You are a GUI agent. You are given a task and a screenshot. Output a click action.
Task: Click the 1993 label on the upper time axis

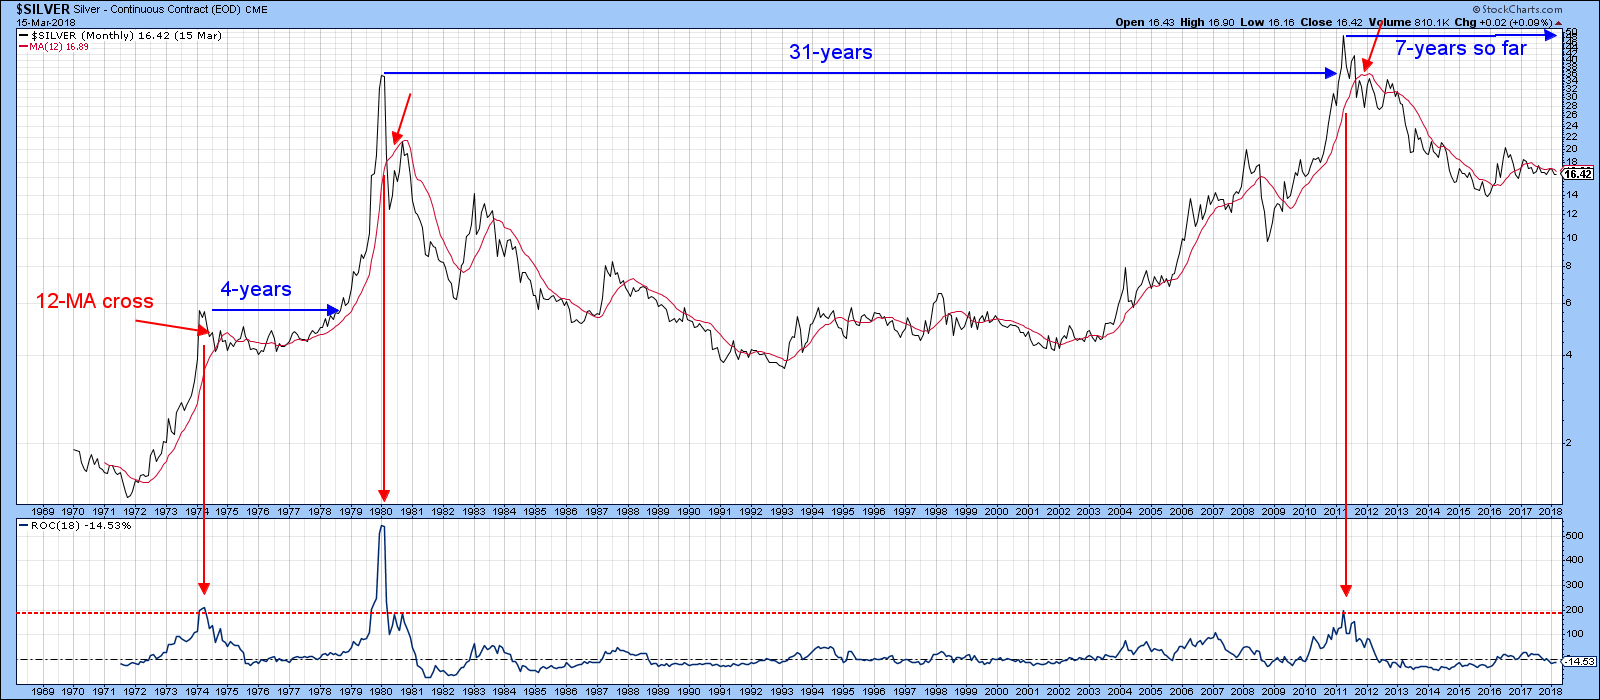(781, 511)
